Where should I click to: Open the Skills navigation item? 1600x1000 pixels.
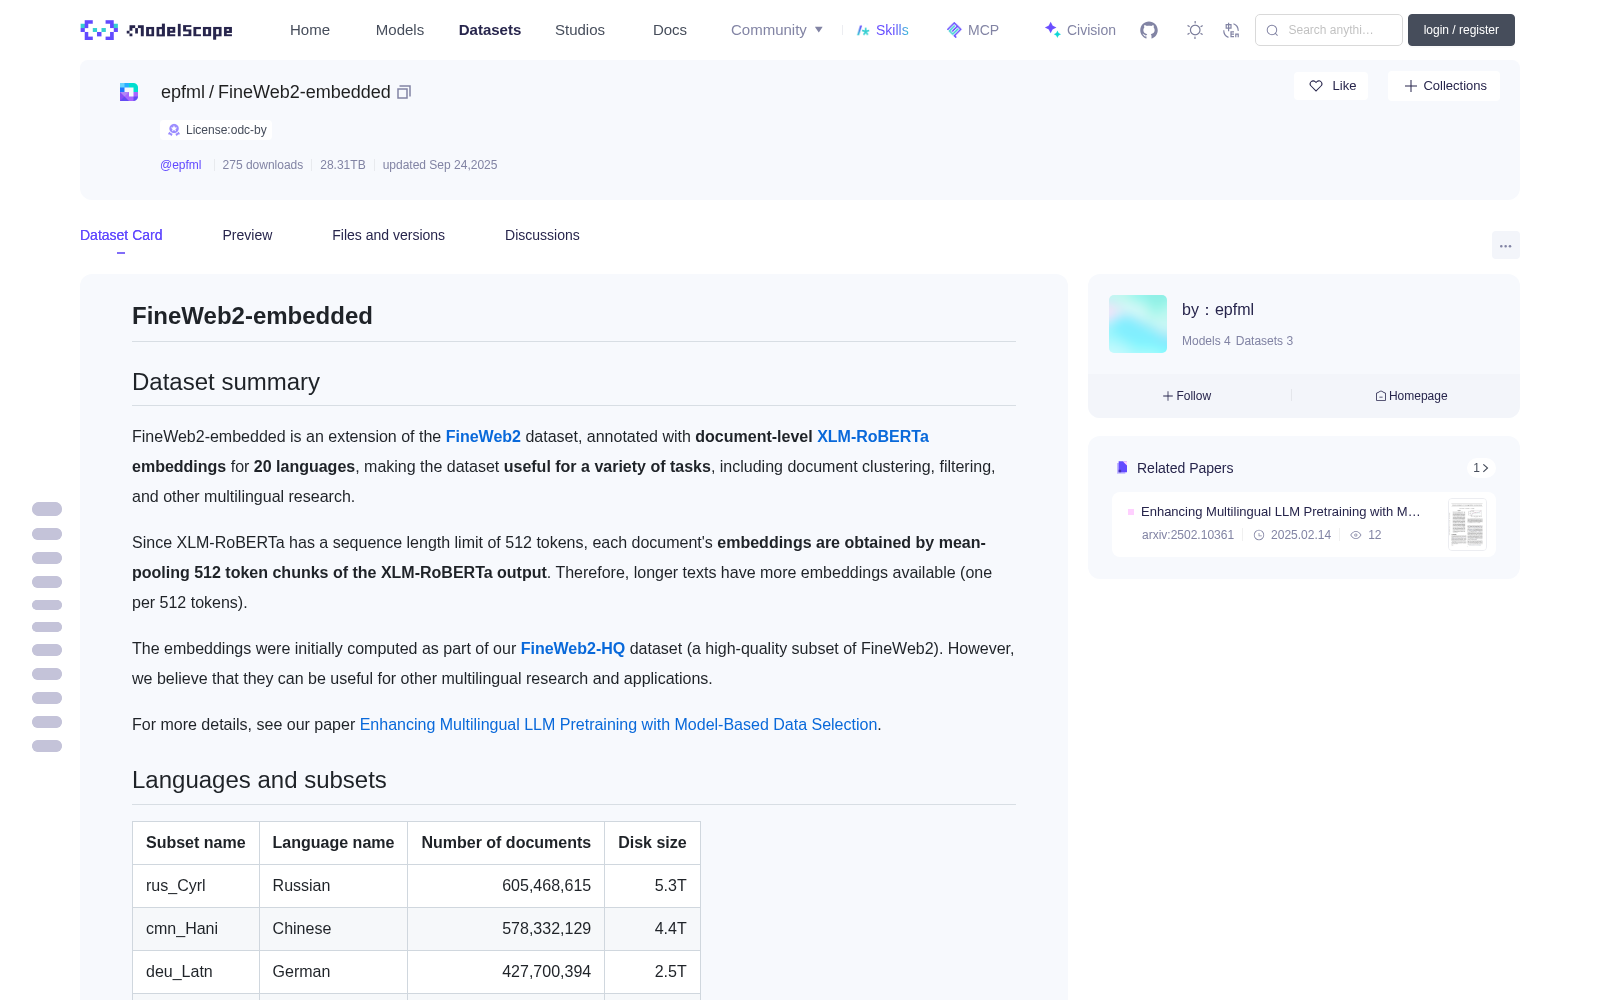(883, 30)
